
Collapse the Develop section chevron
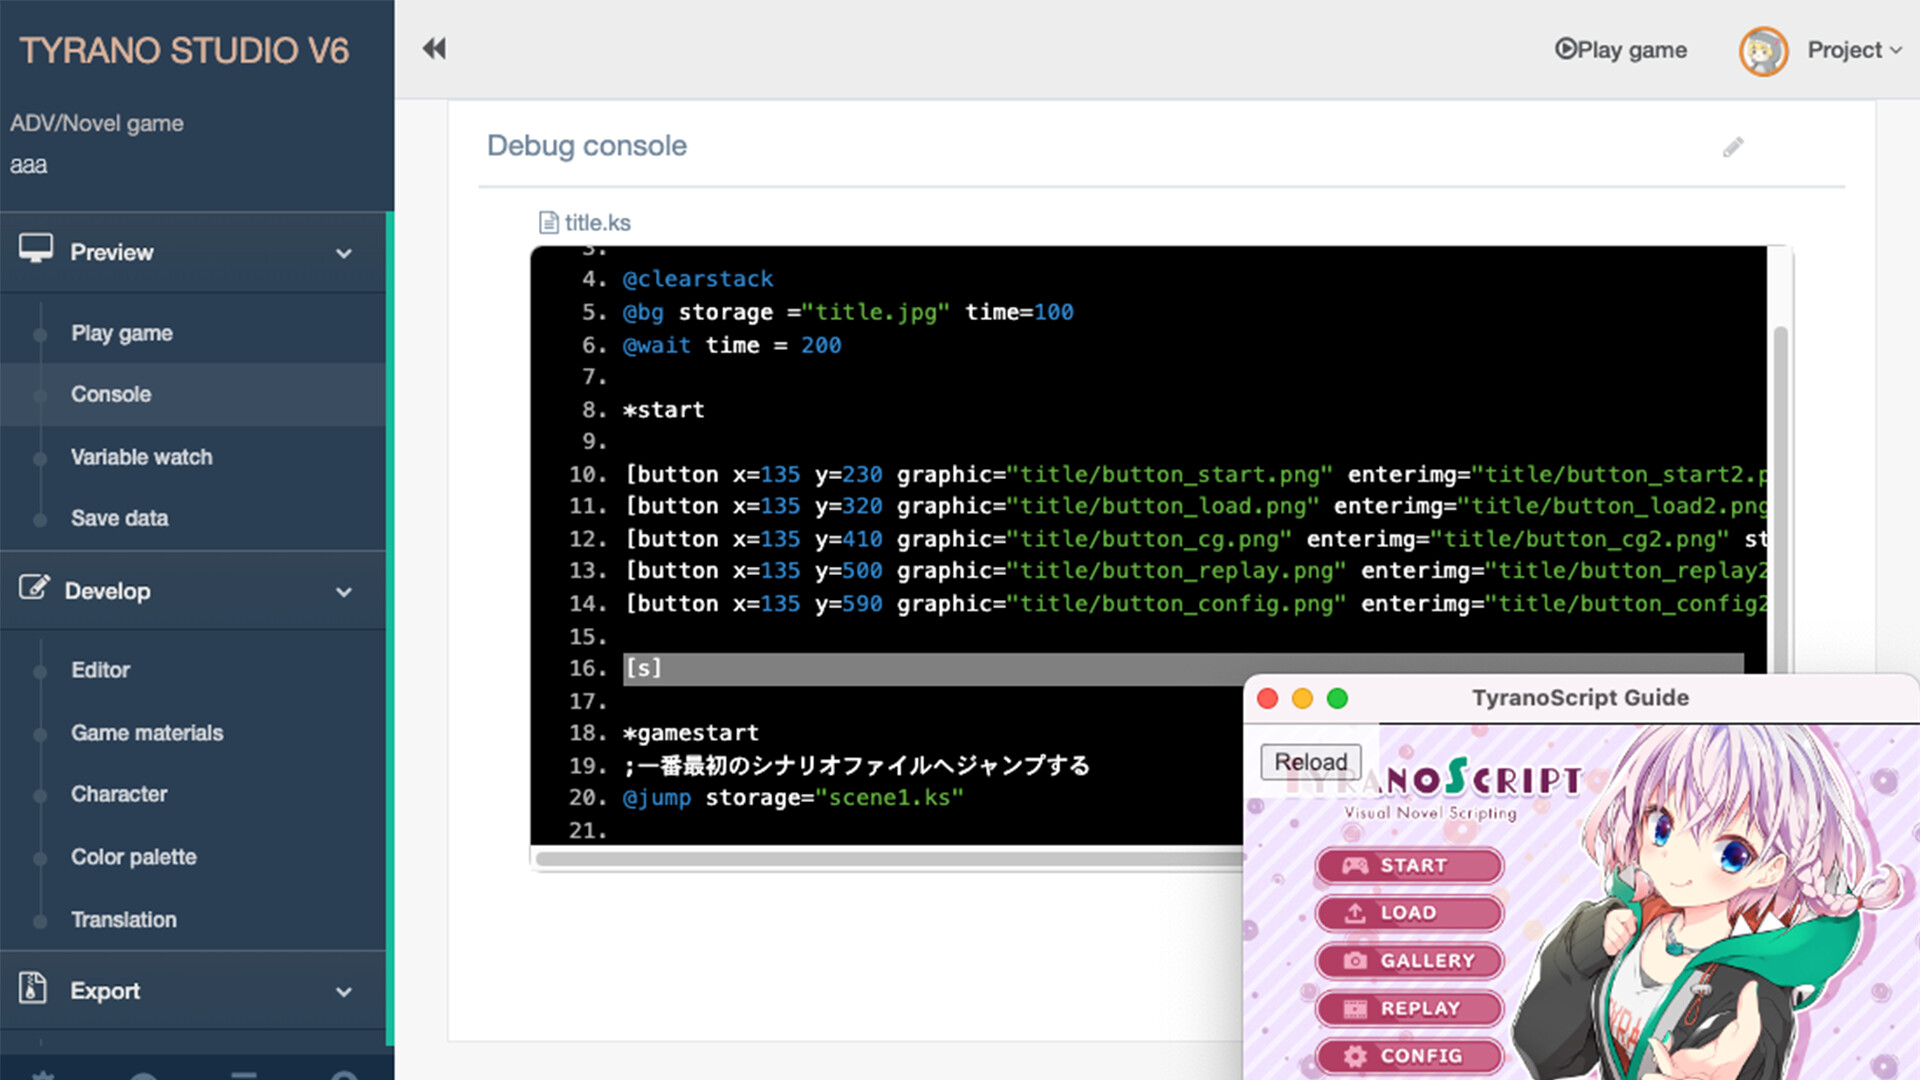click(344, 592)
